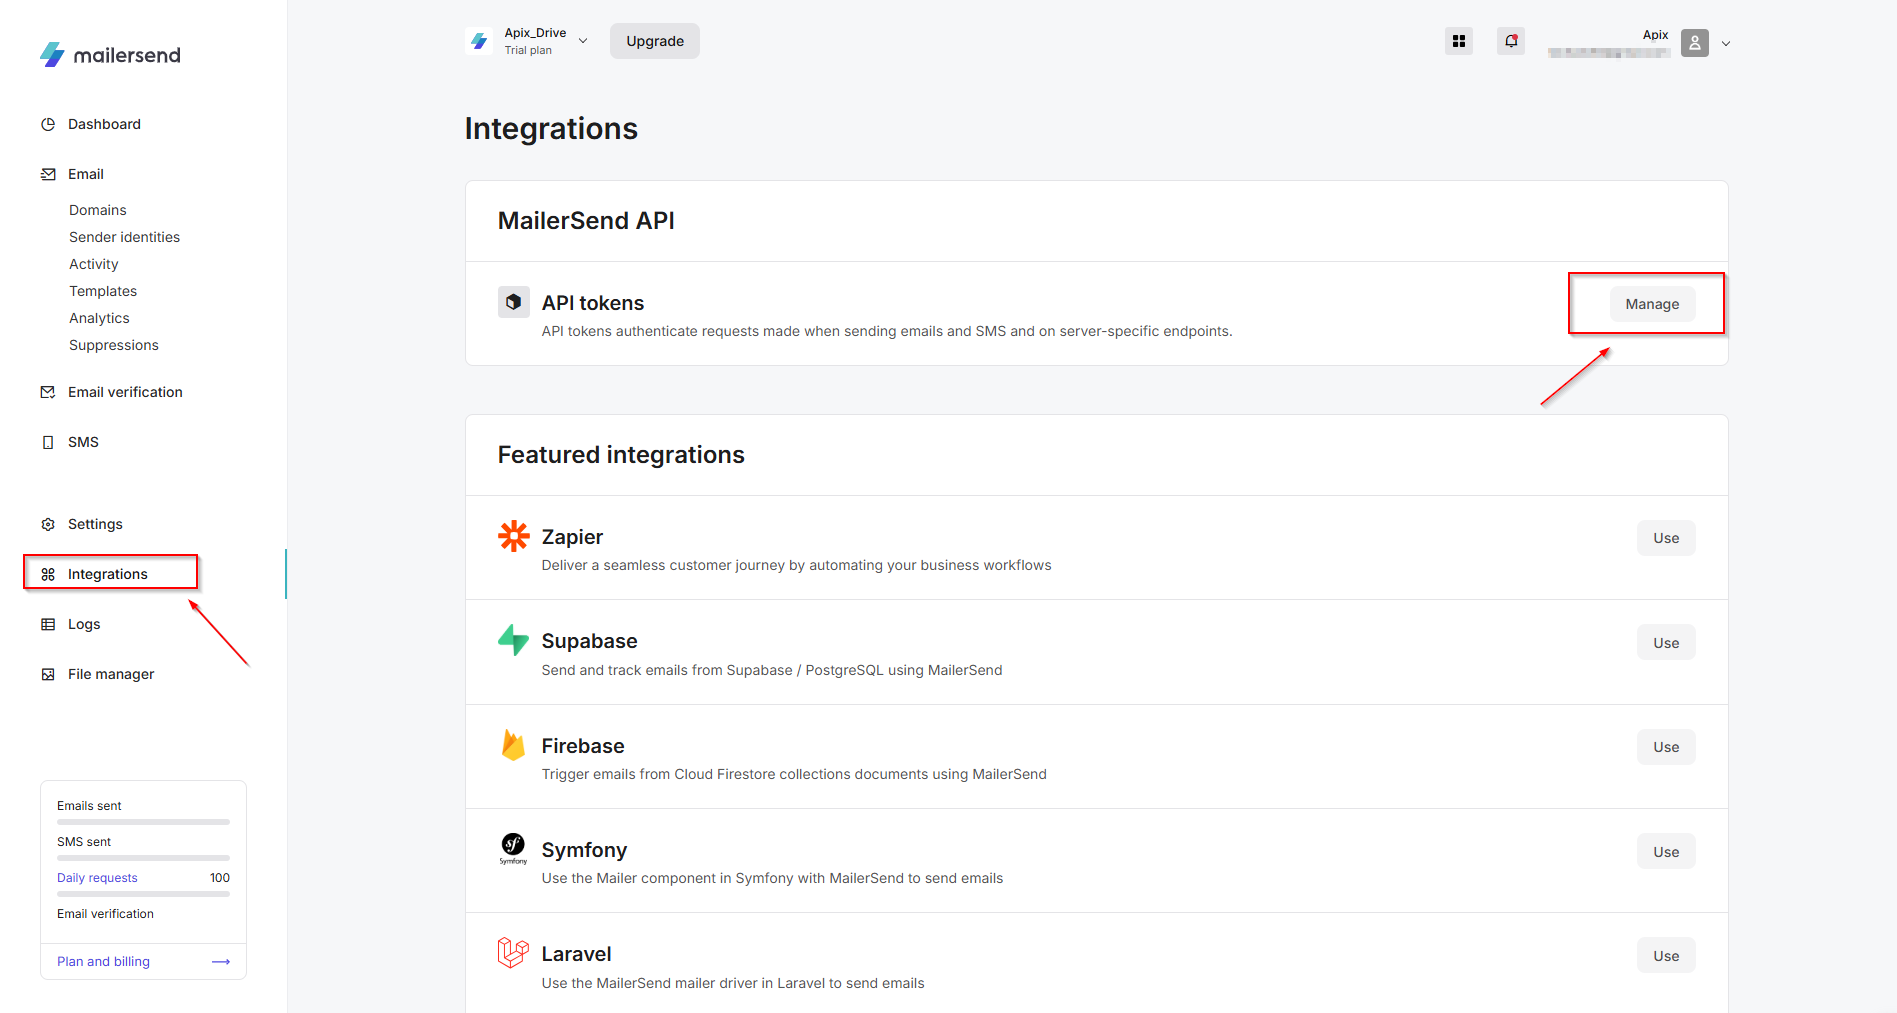
Task: Click the Integrations page heading
Action: (551, 128)
